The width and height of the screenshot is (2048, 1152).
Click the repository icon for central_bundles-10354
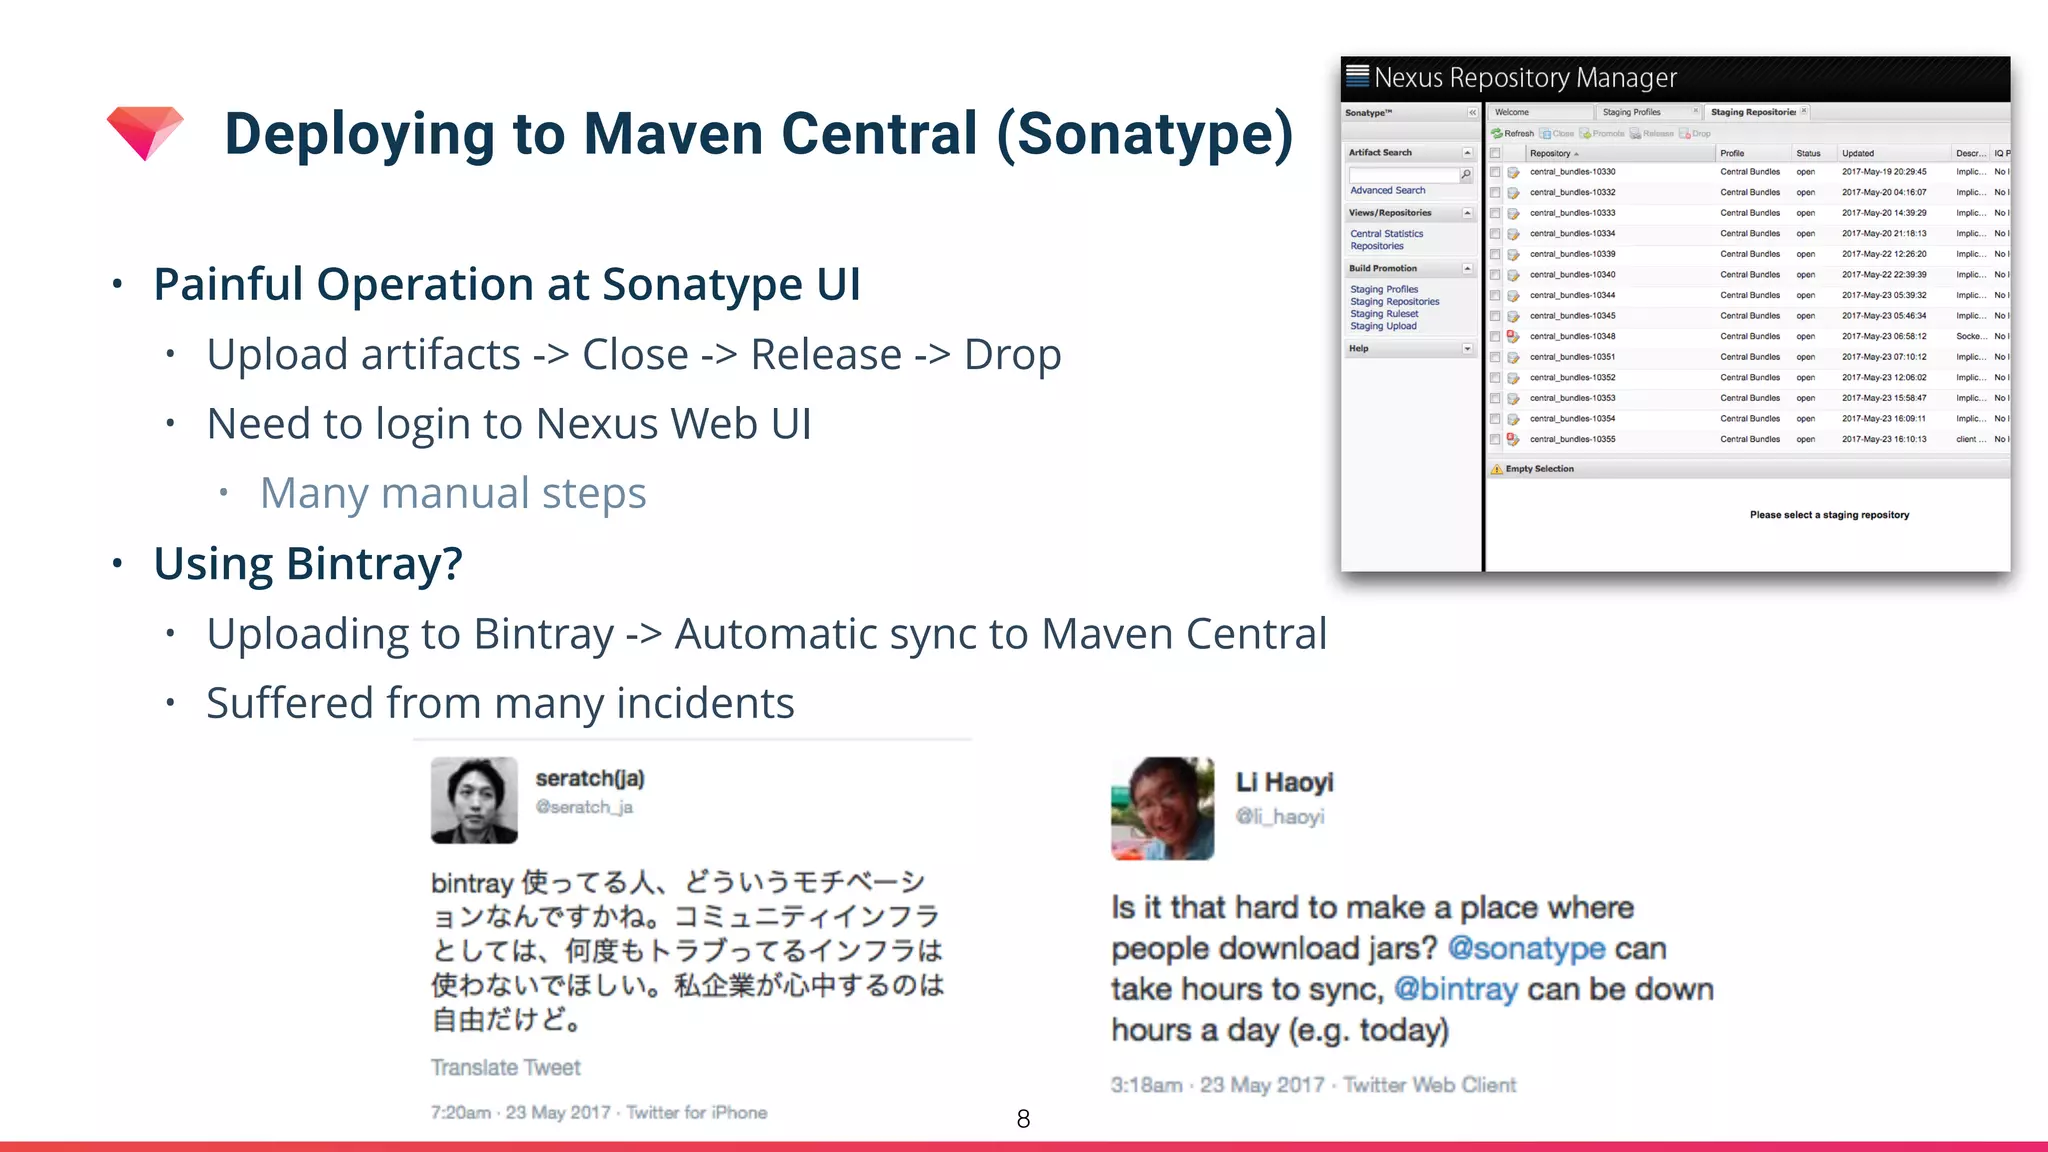1513,419
